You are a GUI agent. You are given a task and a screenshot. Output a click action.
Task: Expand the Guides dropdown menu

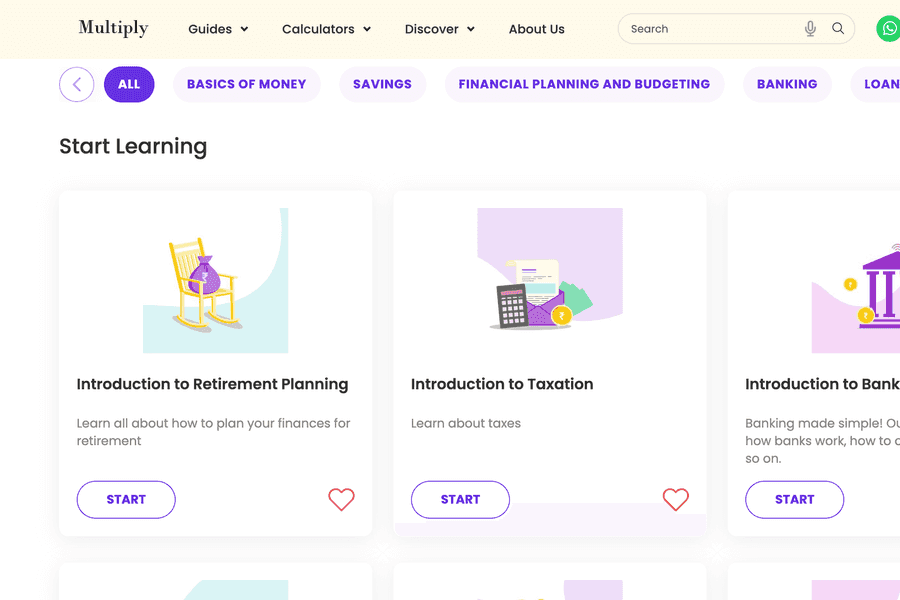click(x=218, y=29)
